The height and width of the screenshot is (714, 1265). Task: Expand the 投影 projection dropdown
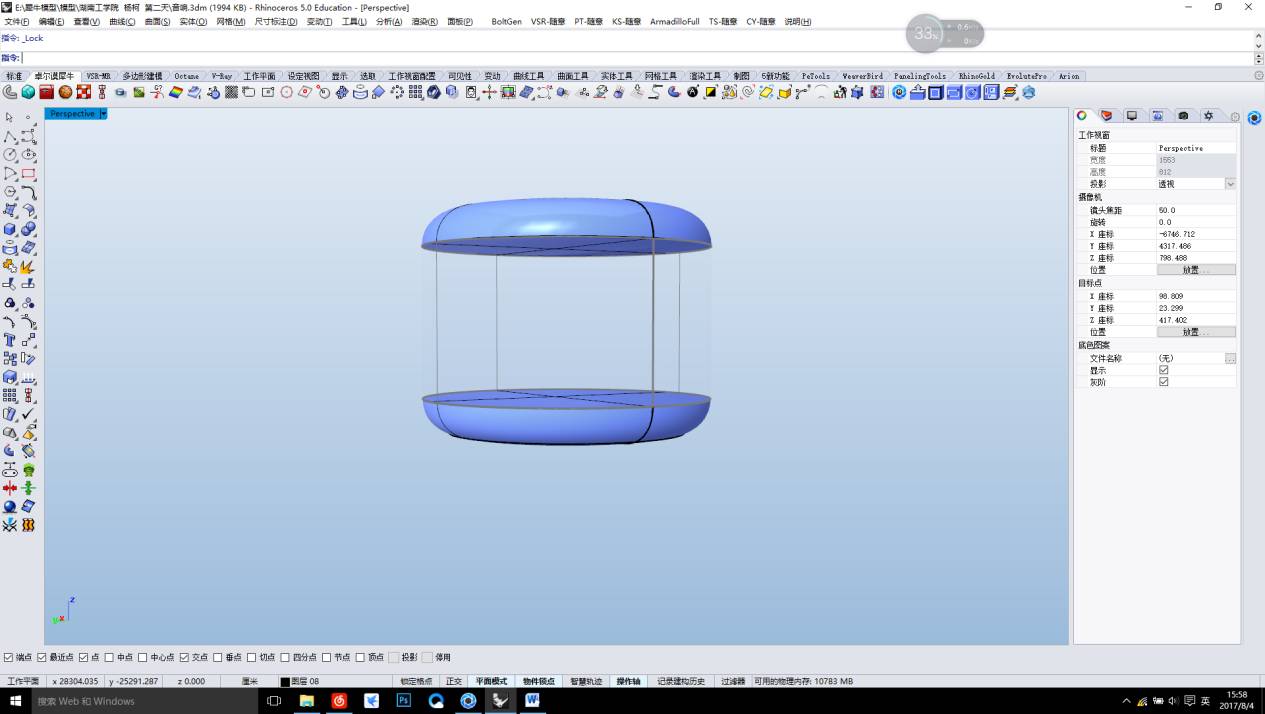(1230, 184)
